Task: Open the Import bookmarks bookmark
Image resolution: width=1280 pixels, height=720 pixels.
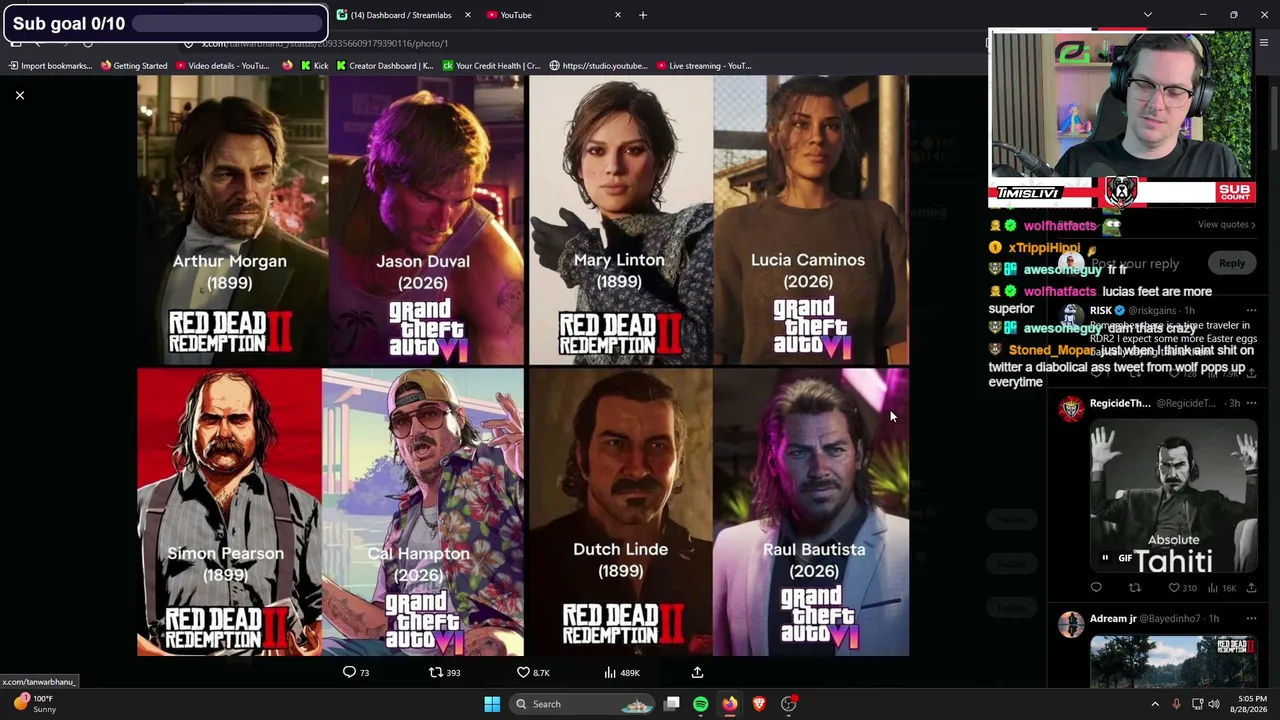Action: point(50,66)
